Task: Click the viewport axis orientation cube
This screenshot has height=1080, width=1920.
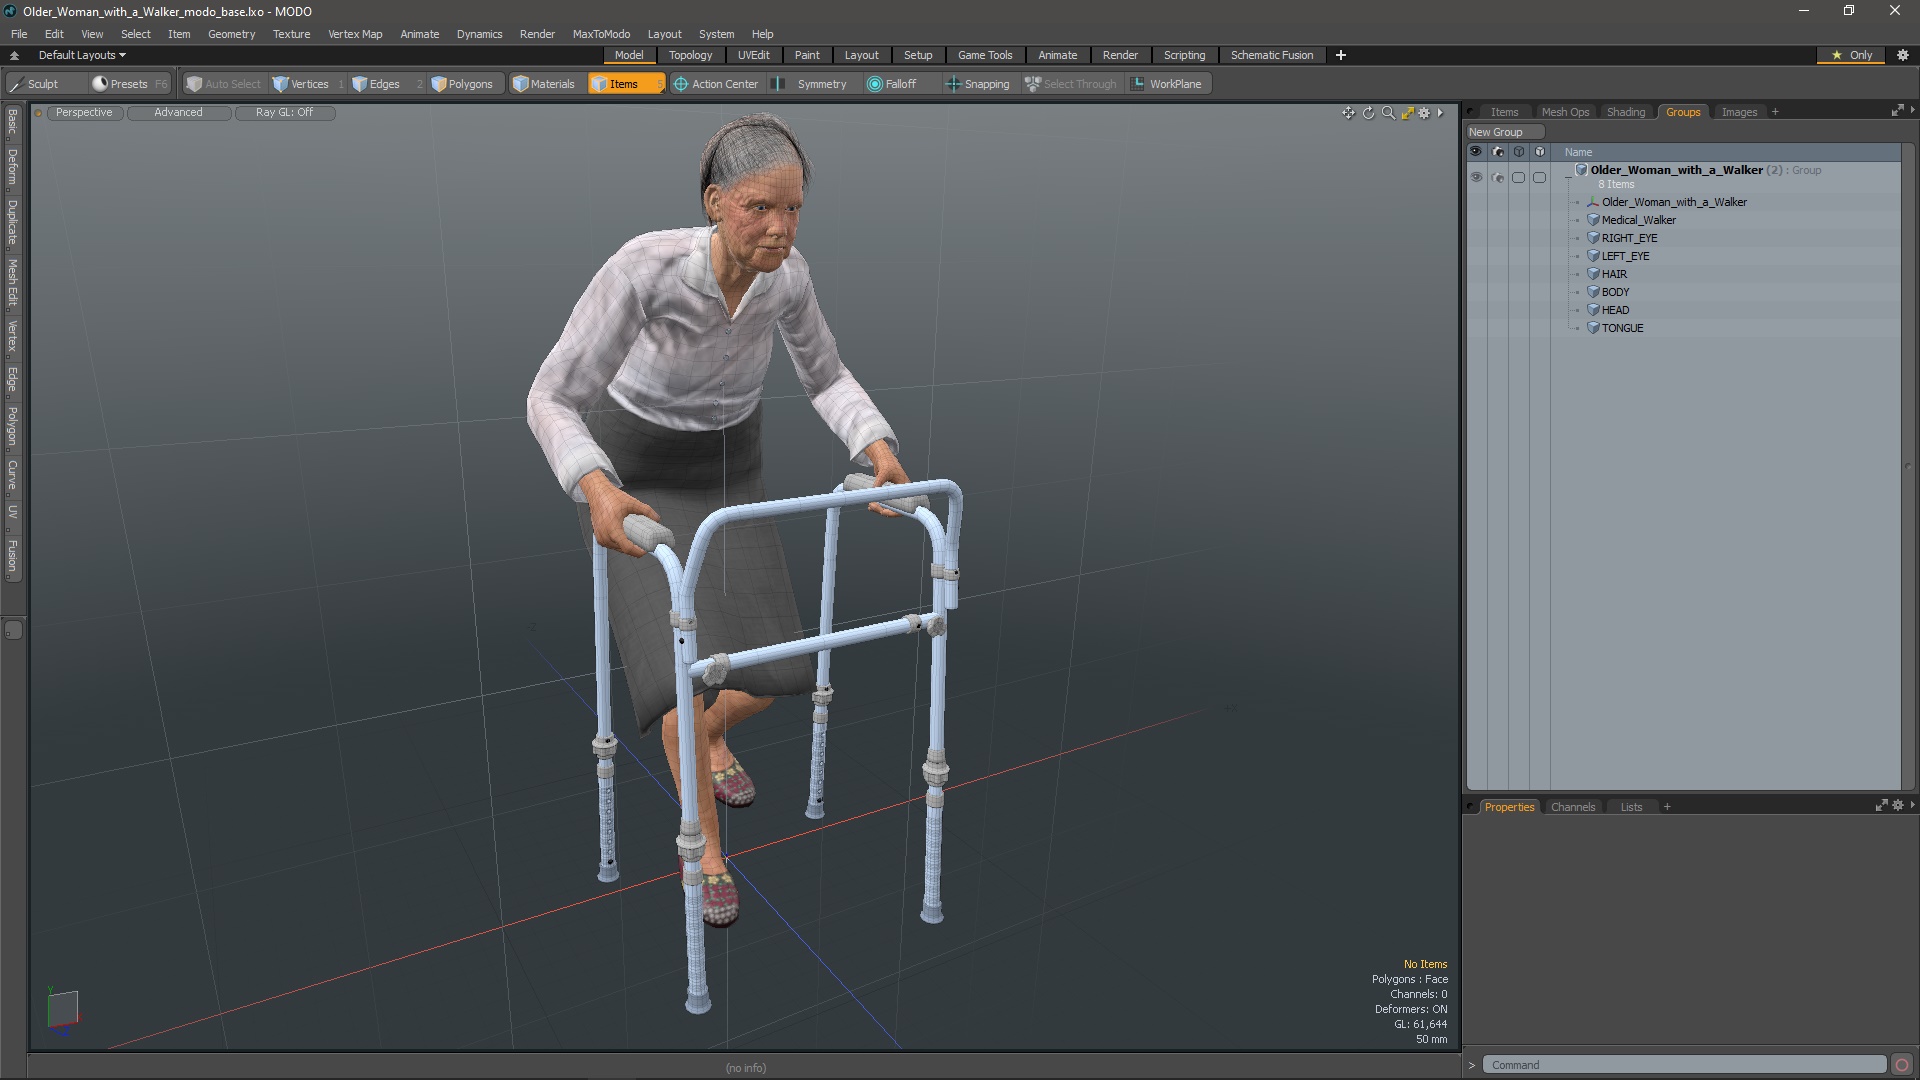Action: pyautogui.click(x=62, y=1009)
